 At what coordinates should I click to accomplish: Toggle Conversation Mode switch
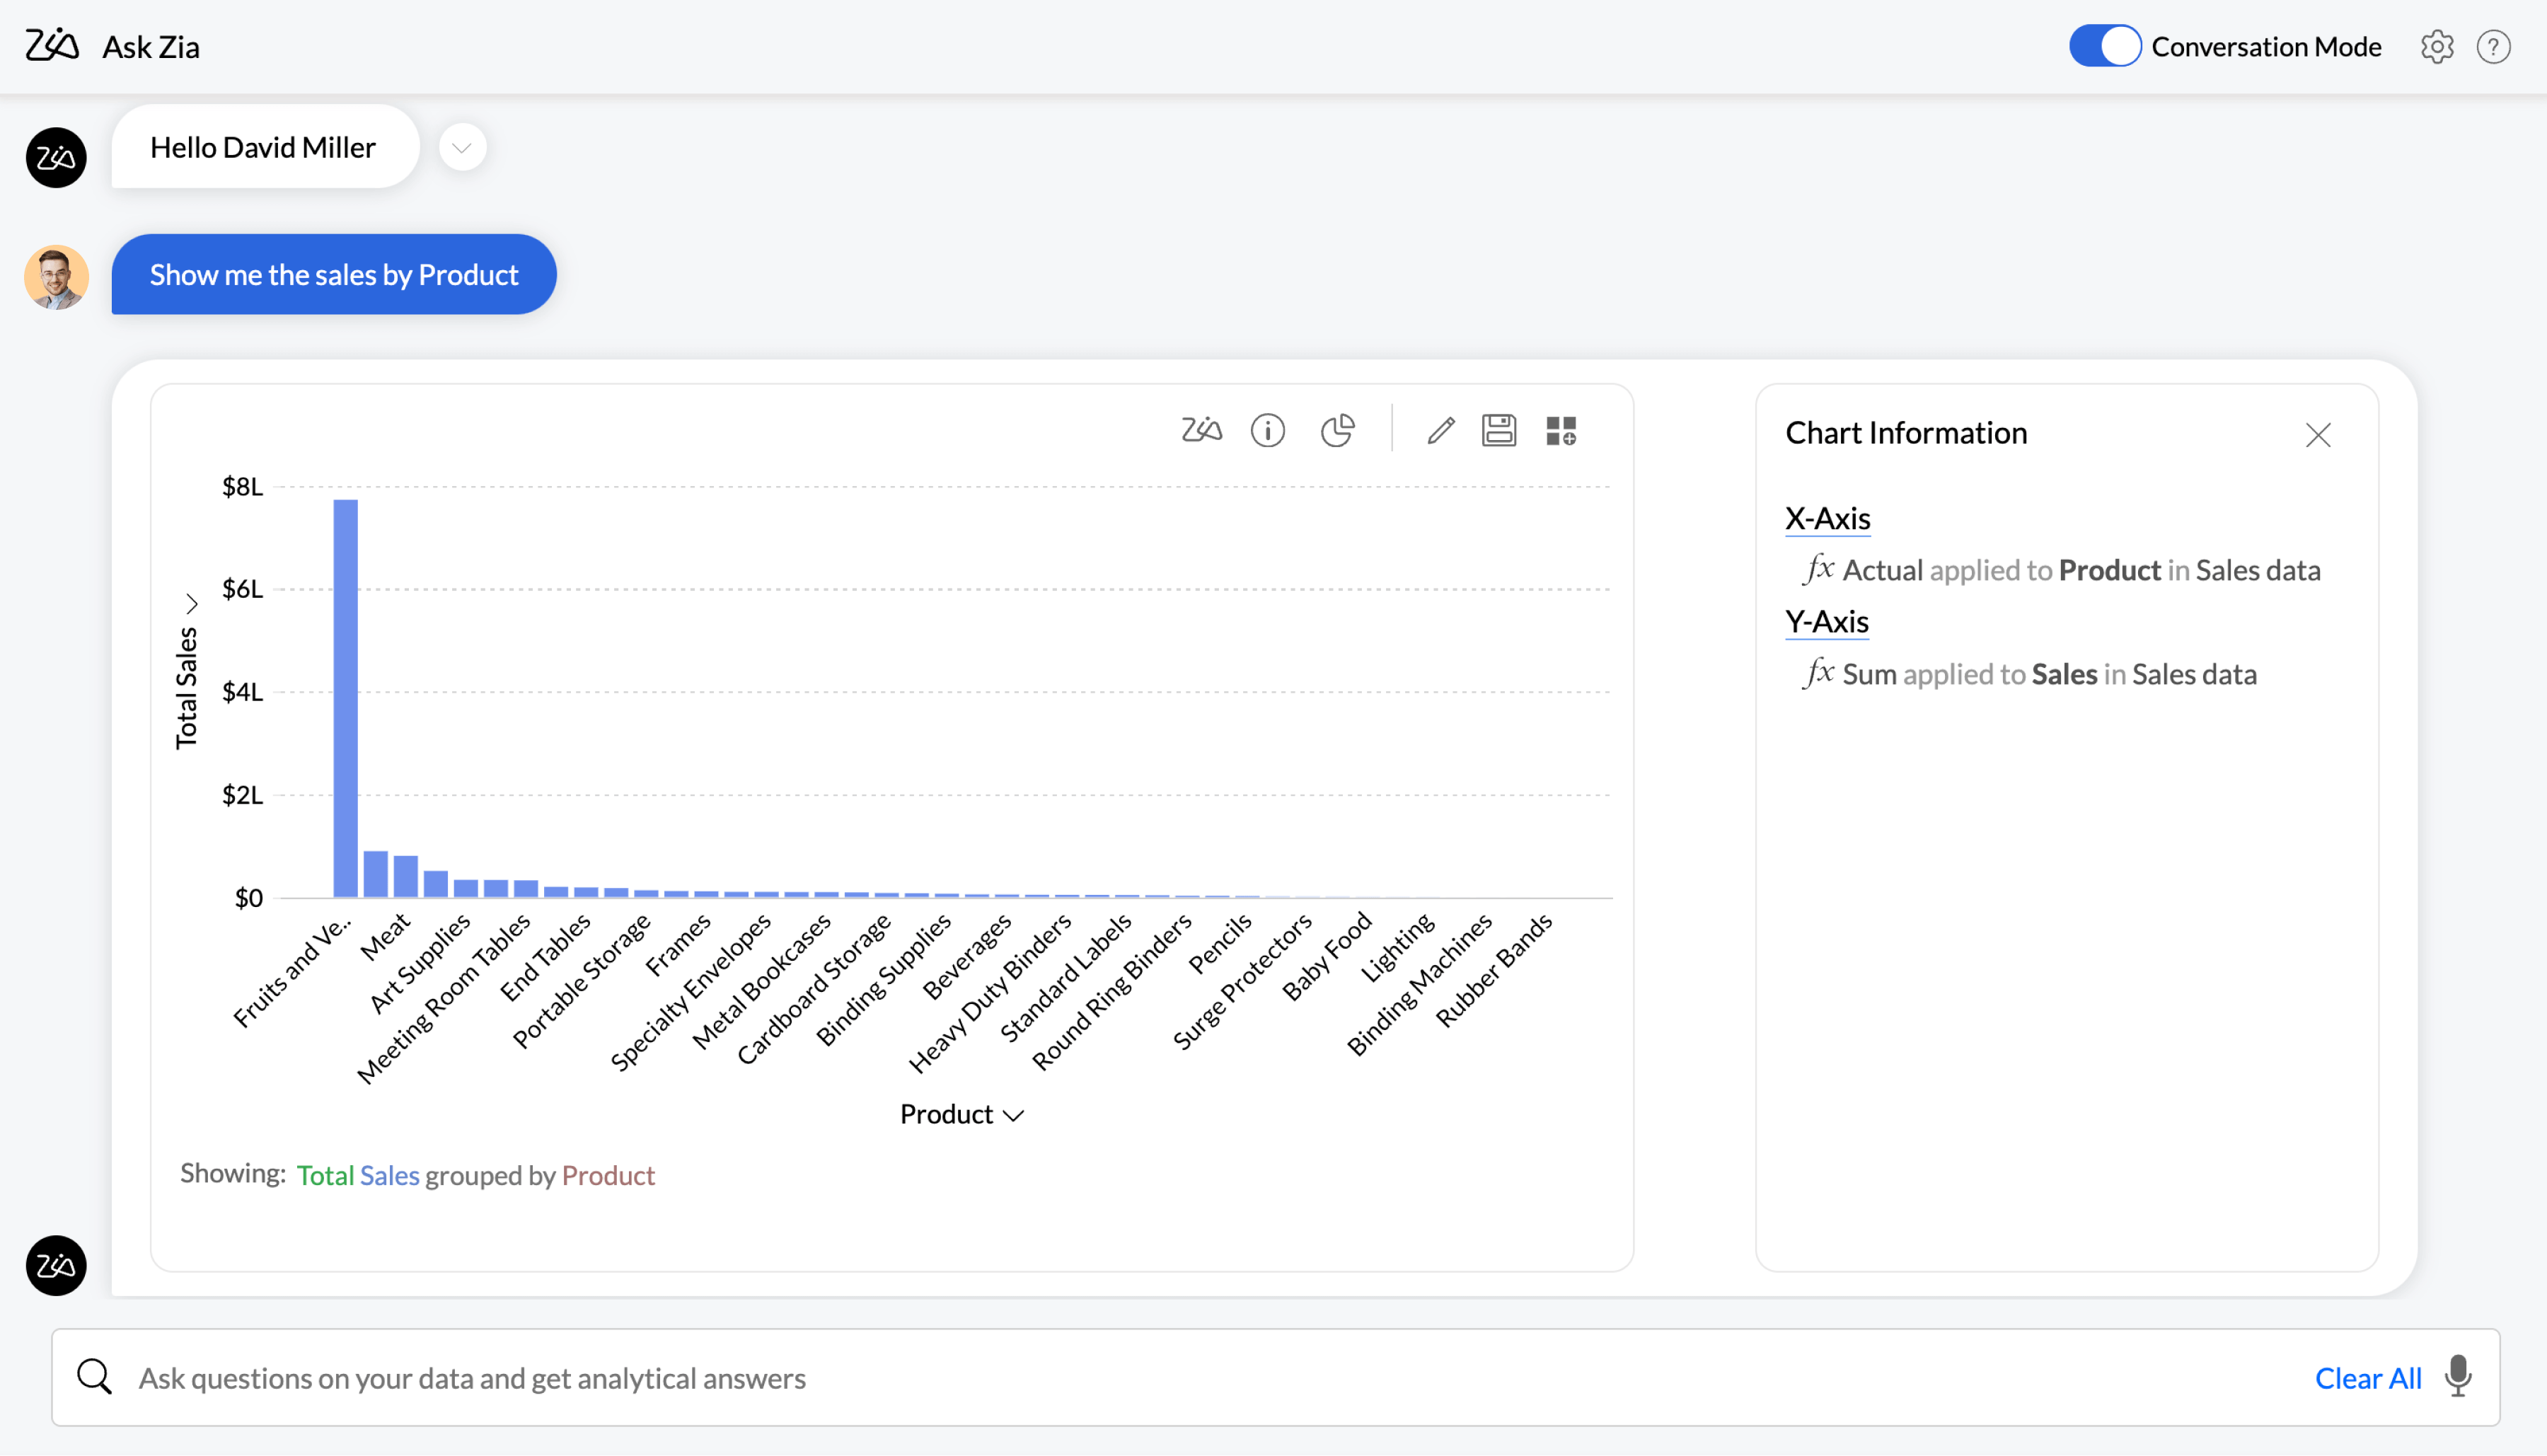[2106, 45]
